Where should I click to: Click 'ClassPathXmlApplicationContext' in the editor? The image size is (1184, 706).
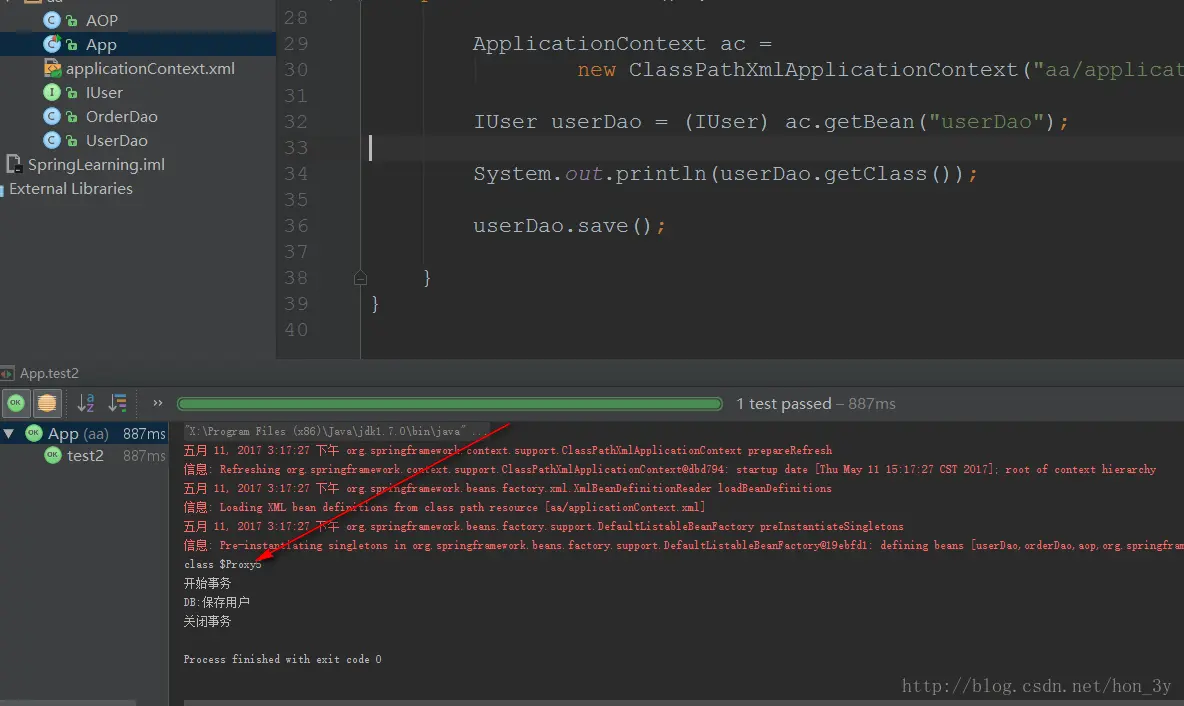(823, 69)
